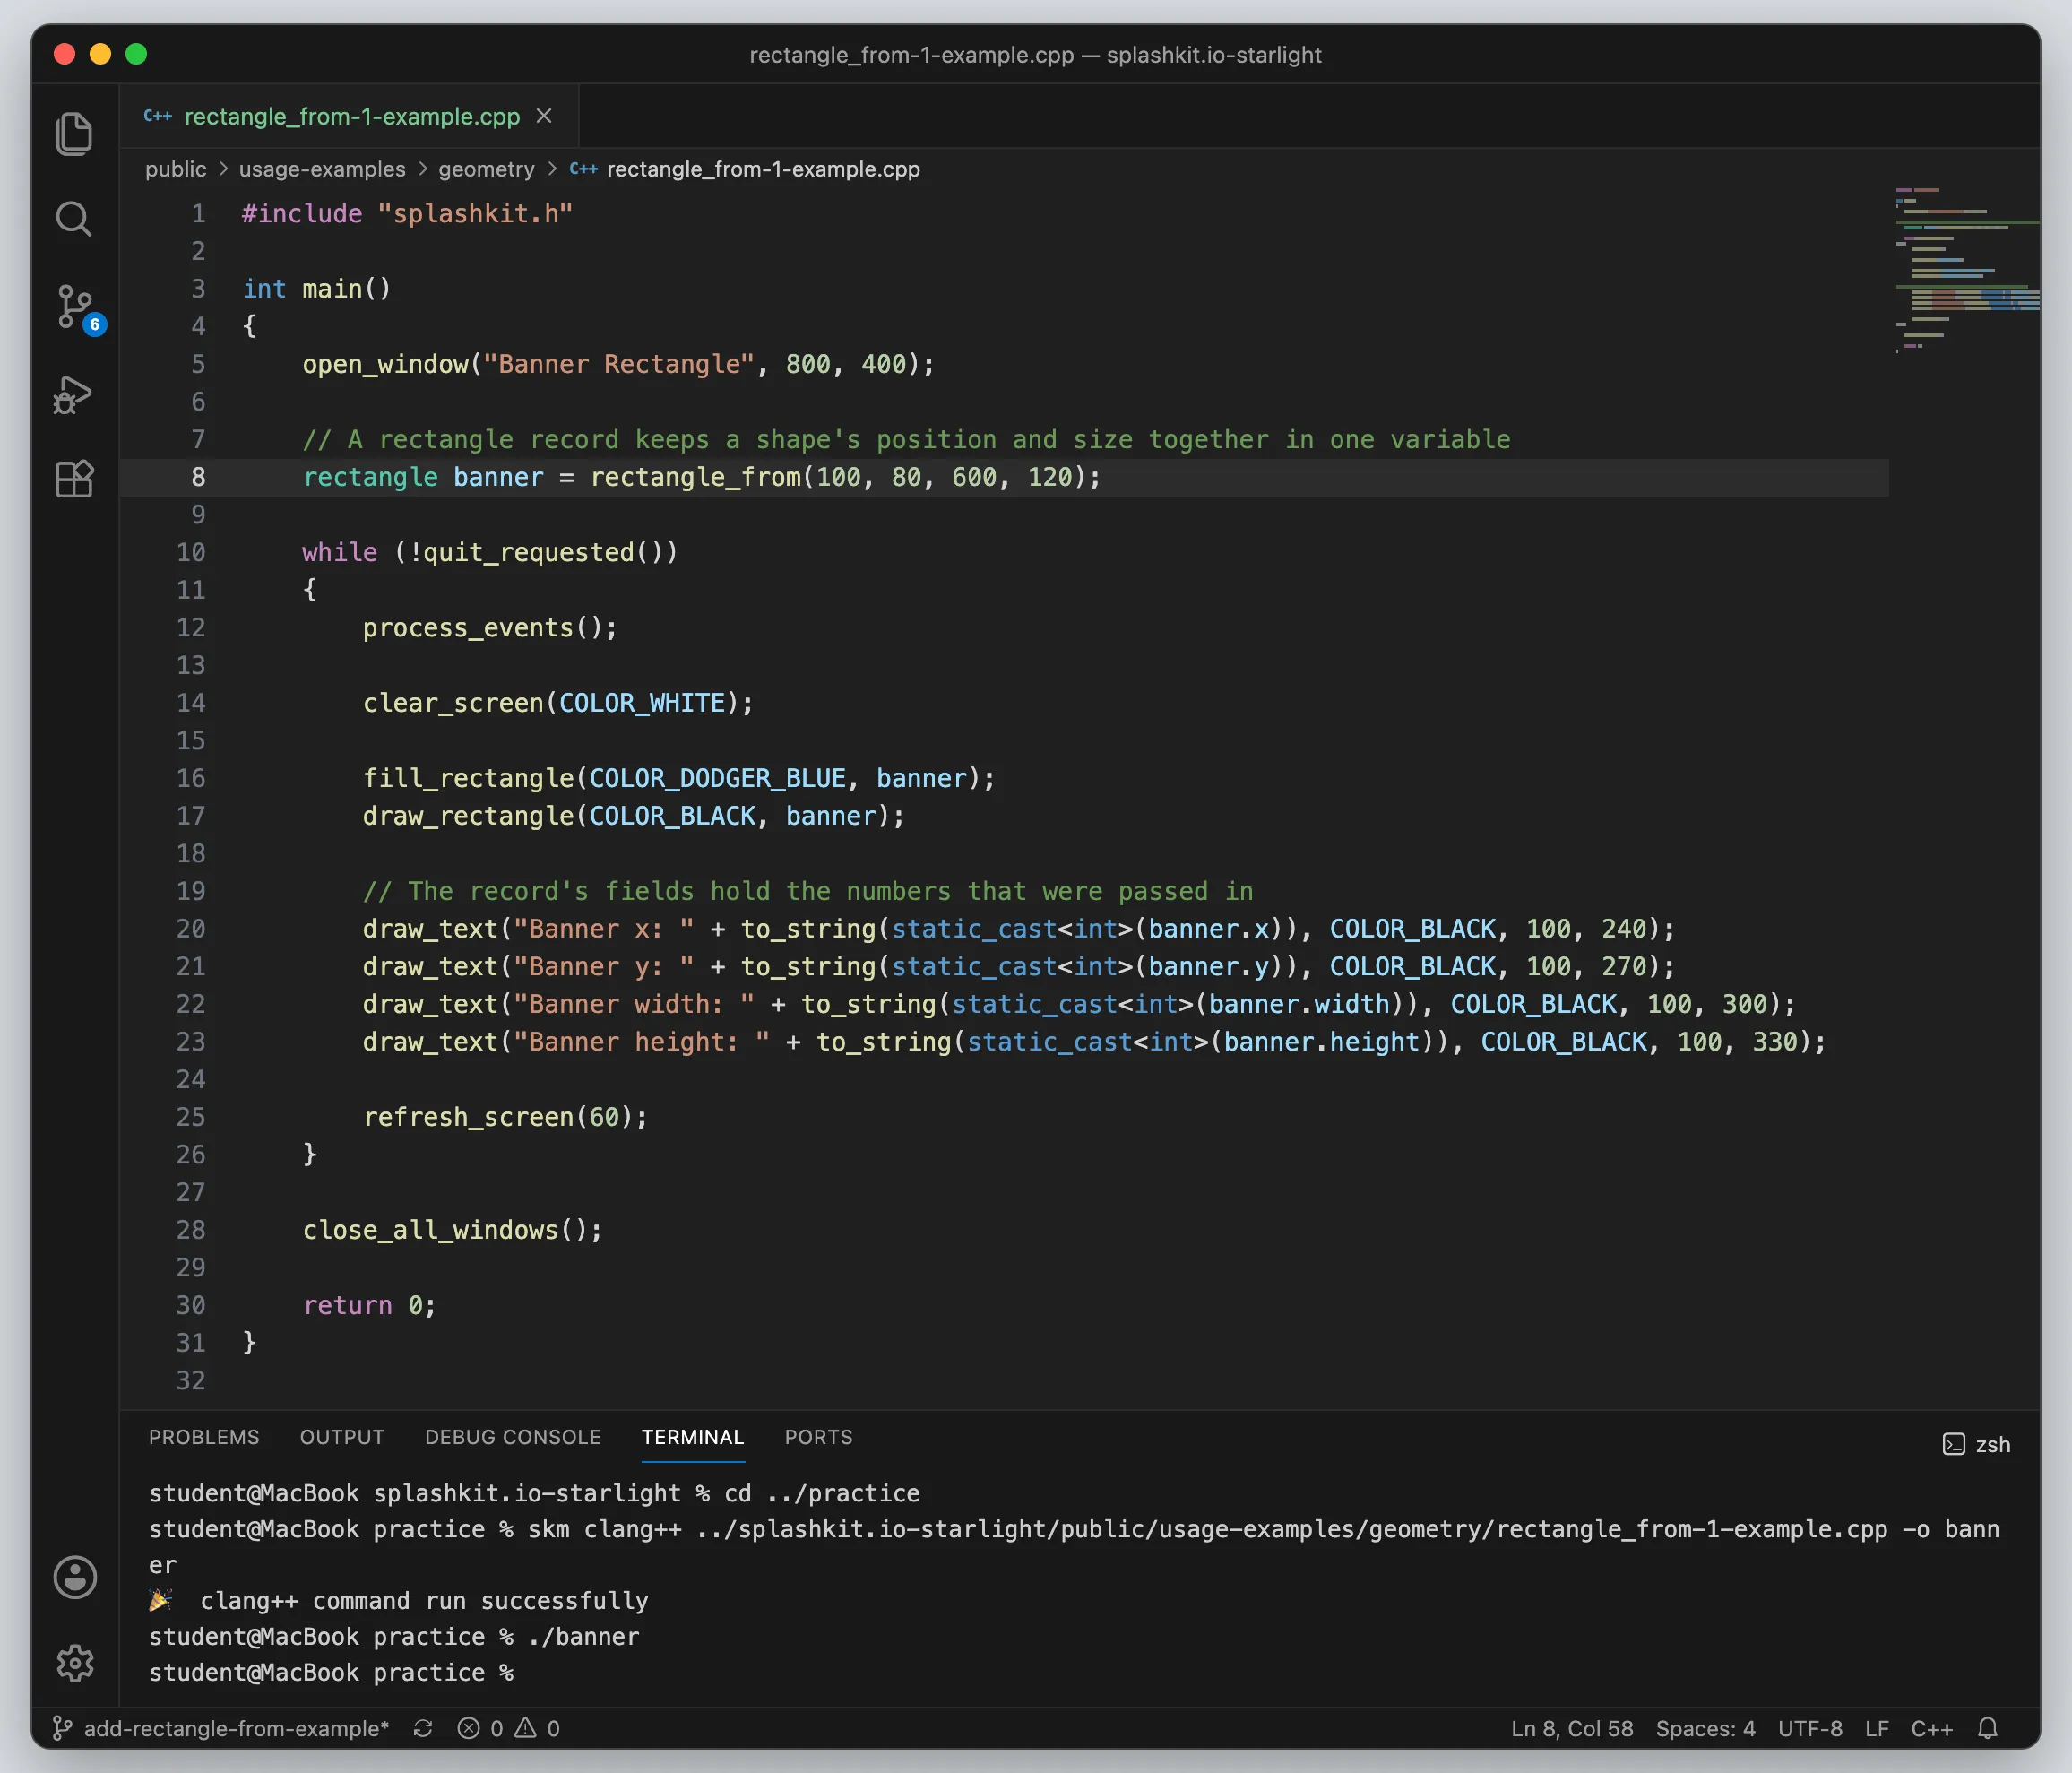Click Ln 8, Col 58 to go to line
Viewport: 2072px width, 1773px height.
[x=1572, y=1729]
